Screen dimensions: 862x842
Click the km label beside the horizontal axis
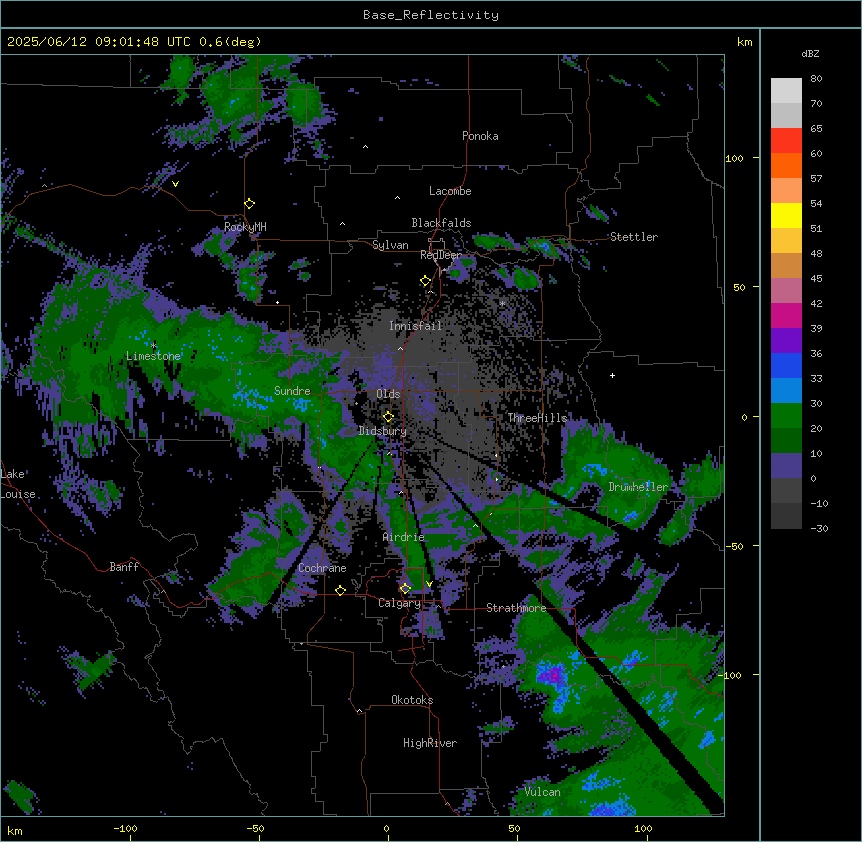[15, 830]
